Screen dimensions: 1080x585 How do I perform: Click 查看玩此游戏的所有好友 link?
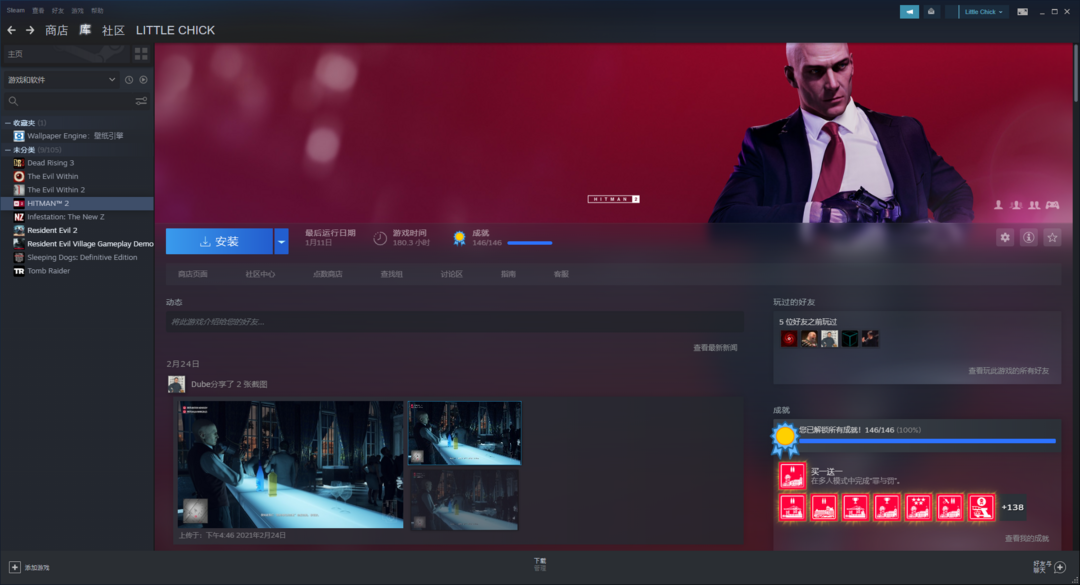click(x=1008, y=371)
